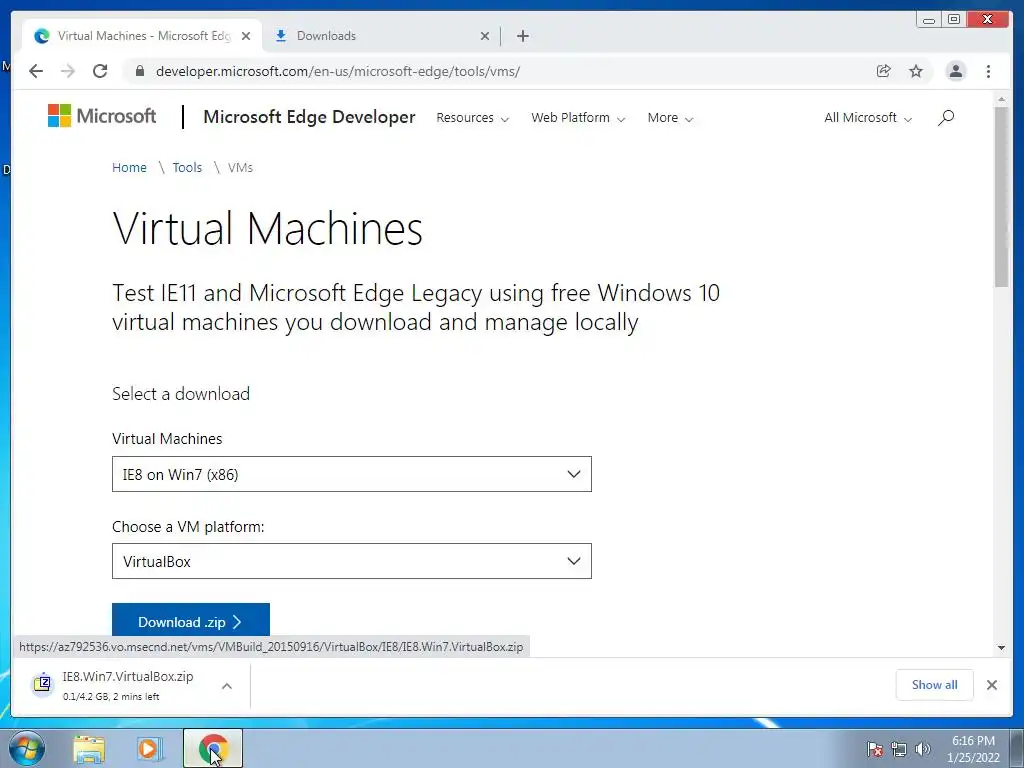Click the page vertical scrollbar thumb
This screenshot has height=768, width=1024.
[x=1001, y=196]
